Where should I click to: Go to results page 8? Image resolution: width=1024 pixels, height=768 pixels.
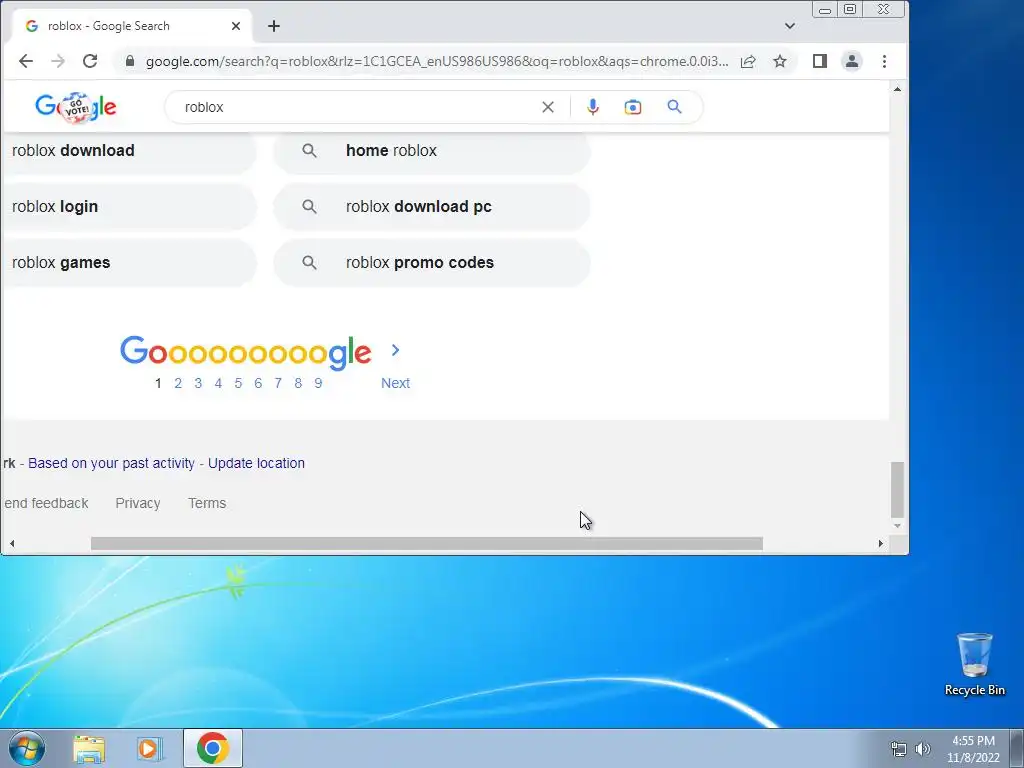(298, 383)
